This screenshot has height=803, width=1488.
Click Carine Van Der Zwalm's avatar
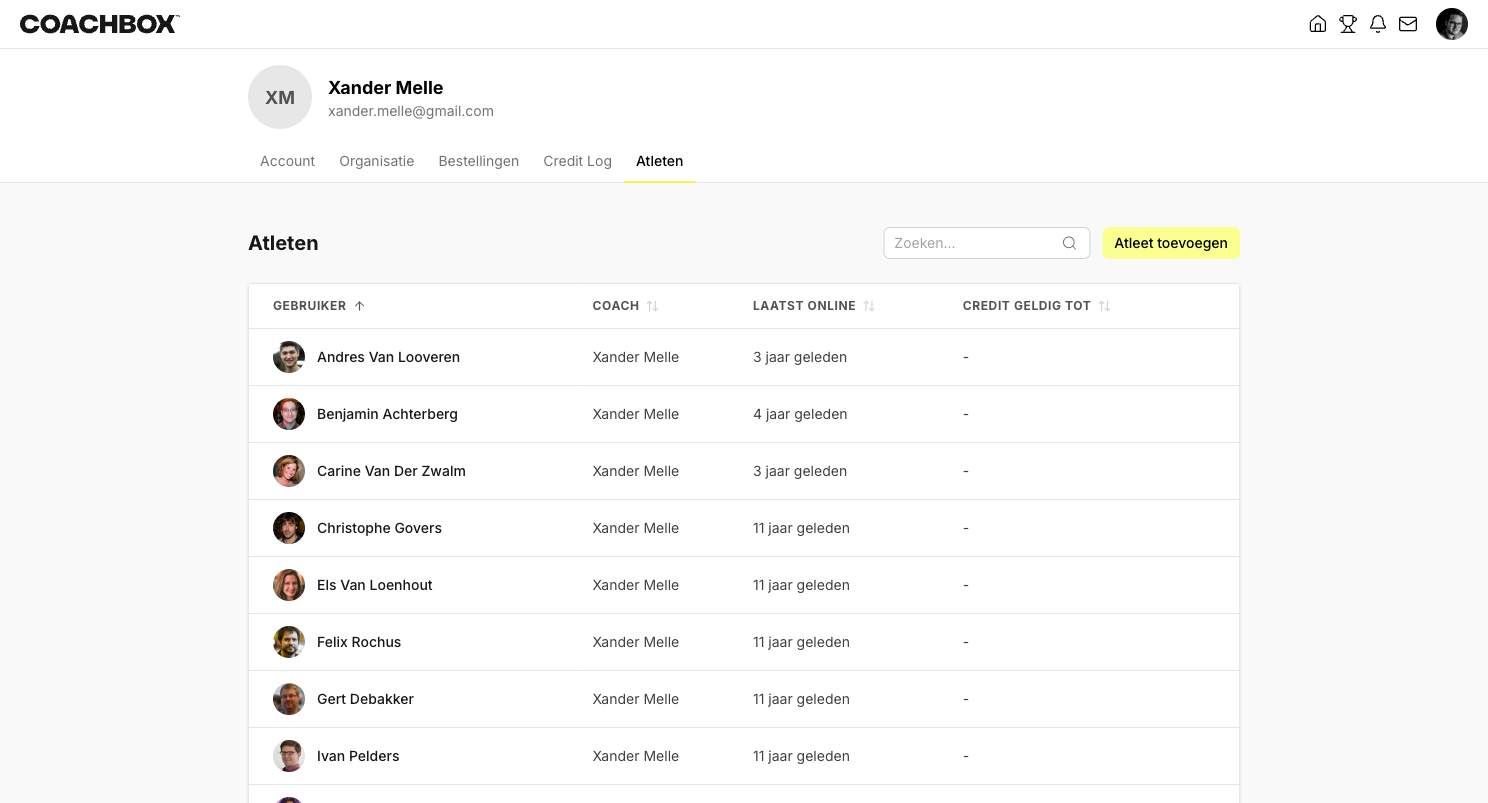tap(289, 471)
